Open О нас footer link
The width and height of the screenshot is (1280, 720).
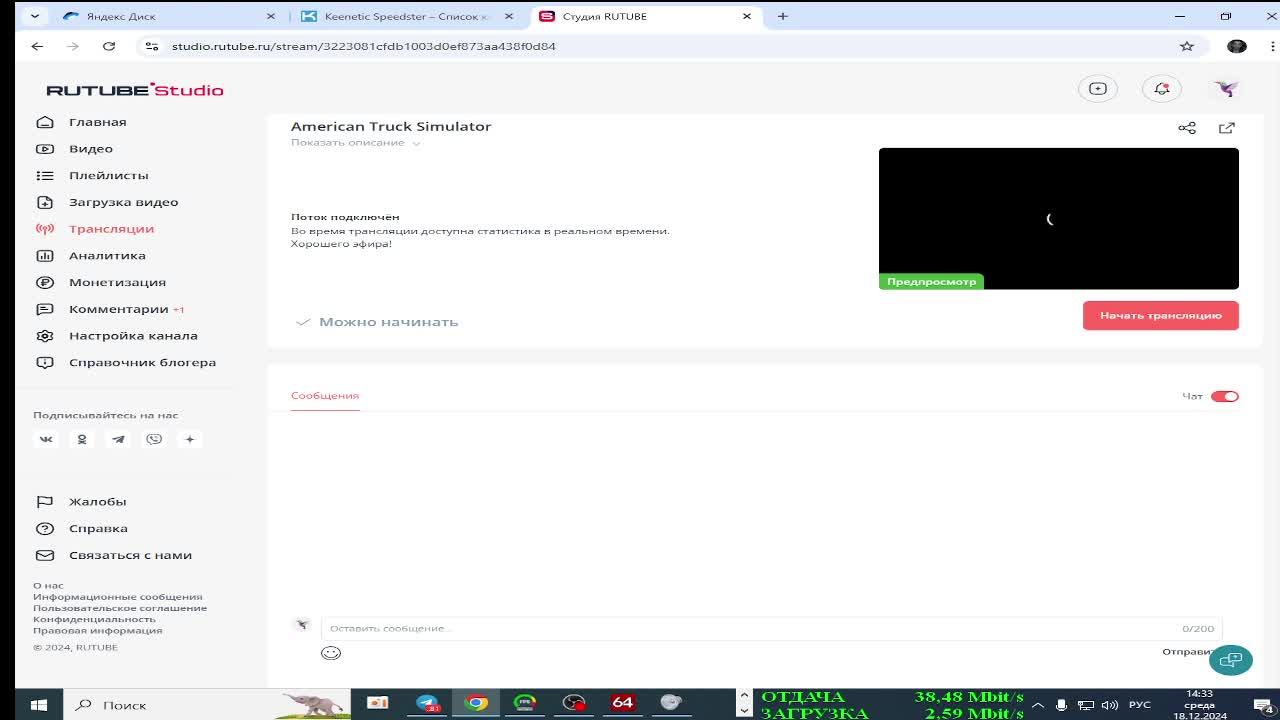(48, 586)
